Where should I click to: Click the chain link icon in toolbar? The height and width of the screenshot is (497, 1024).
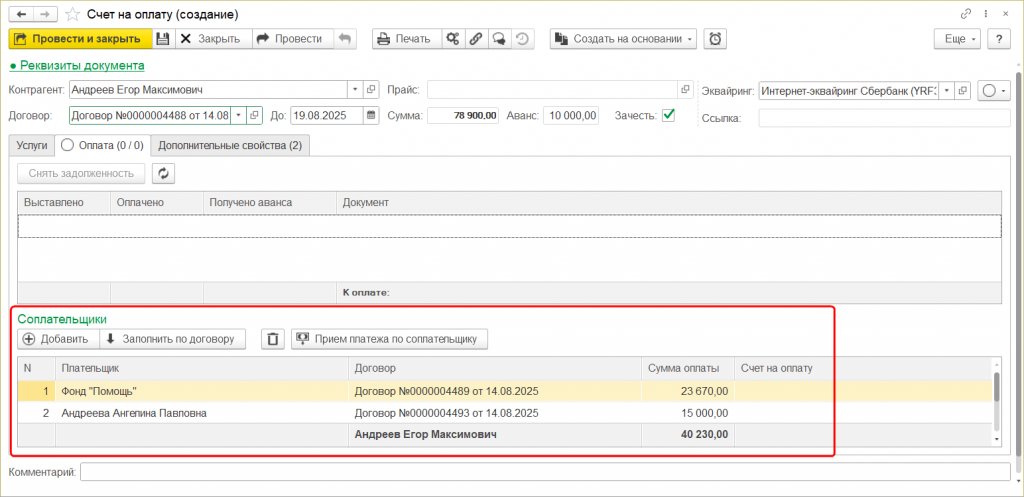click(x=476, y=39)
